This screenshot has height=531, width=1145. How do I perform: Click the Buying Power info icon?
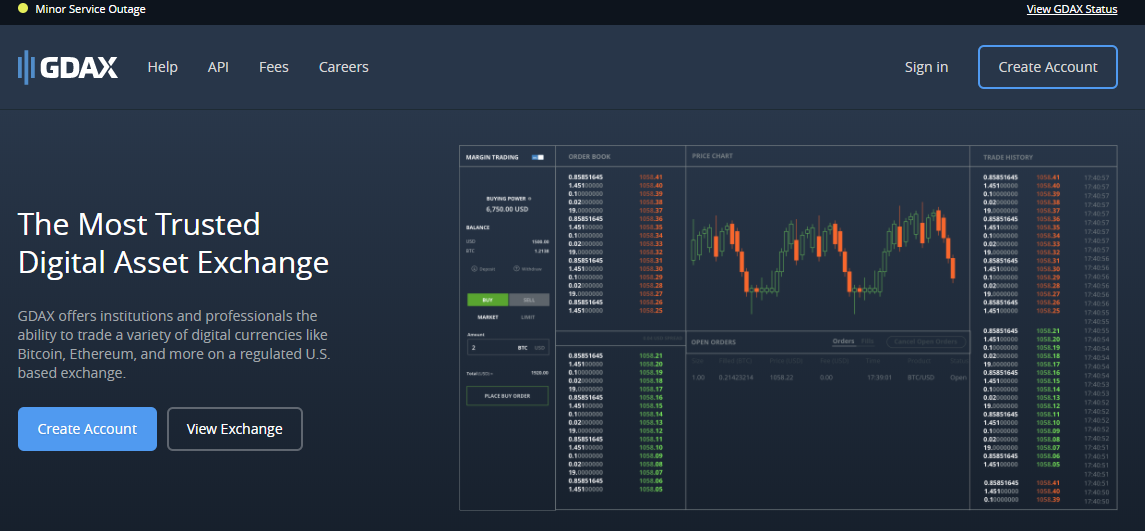529,198
